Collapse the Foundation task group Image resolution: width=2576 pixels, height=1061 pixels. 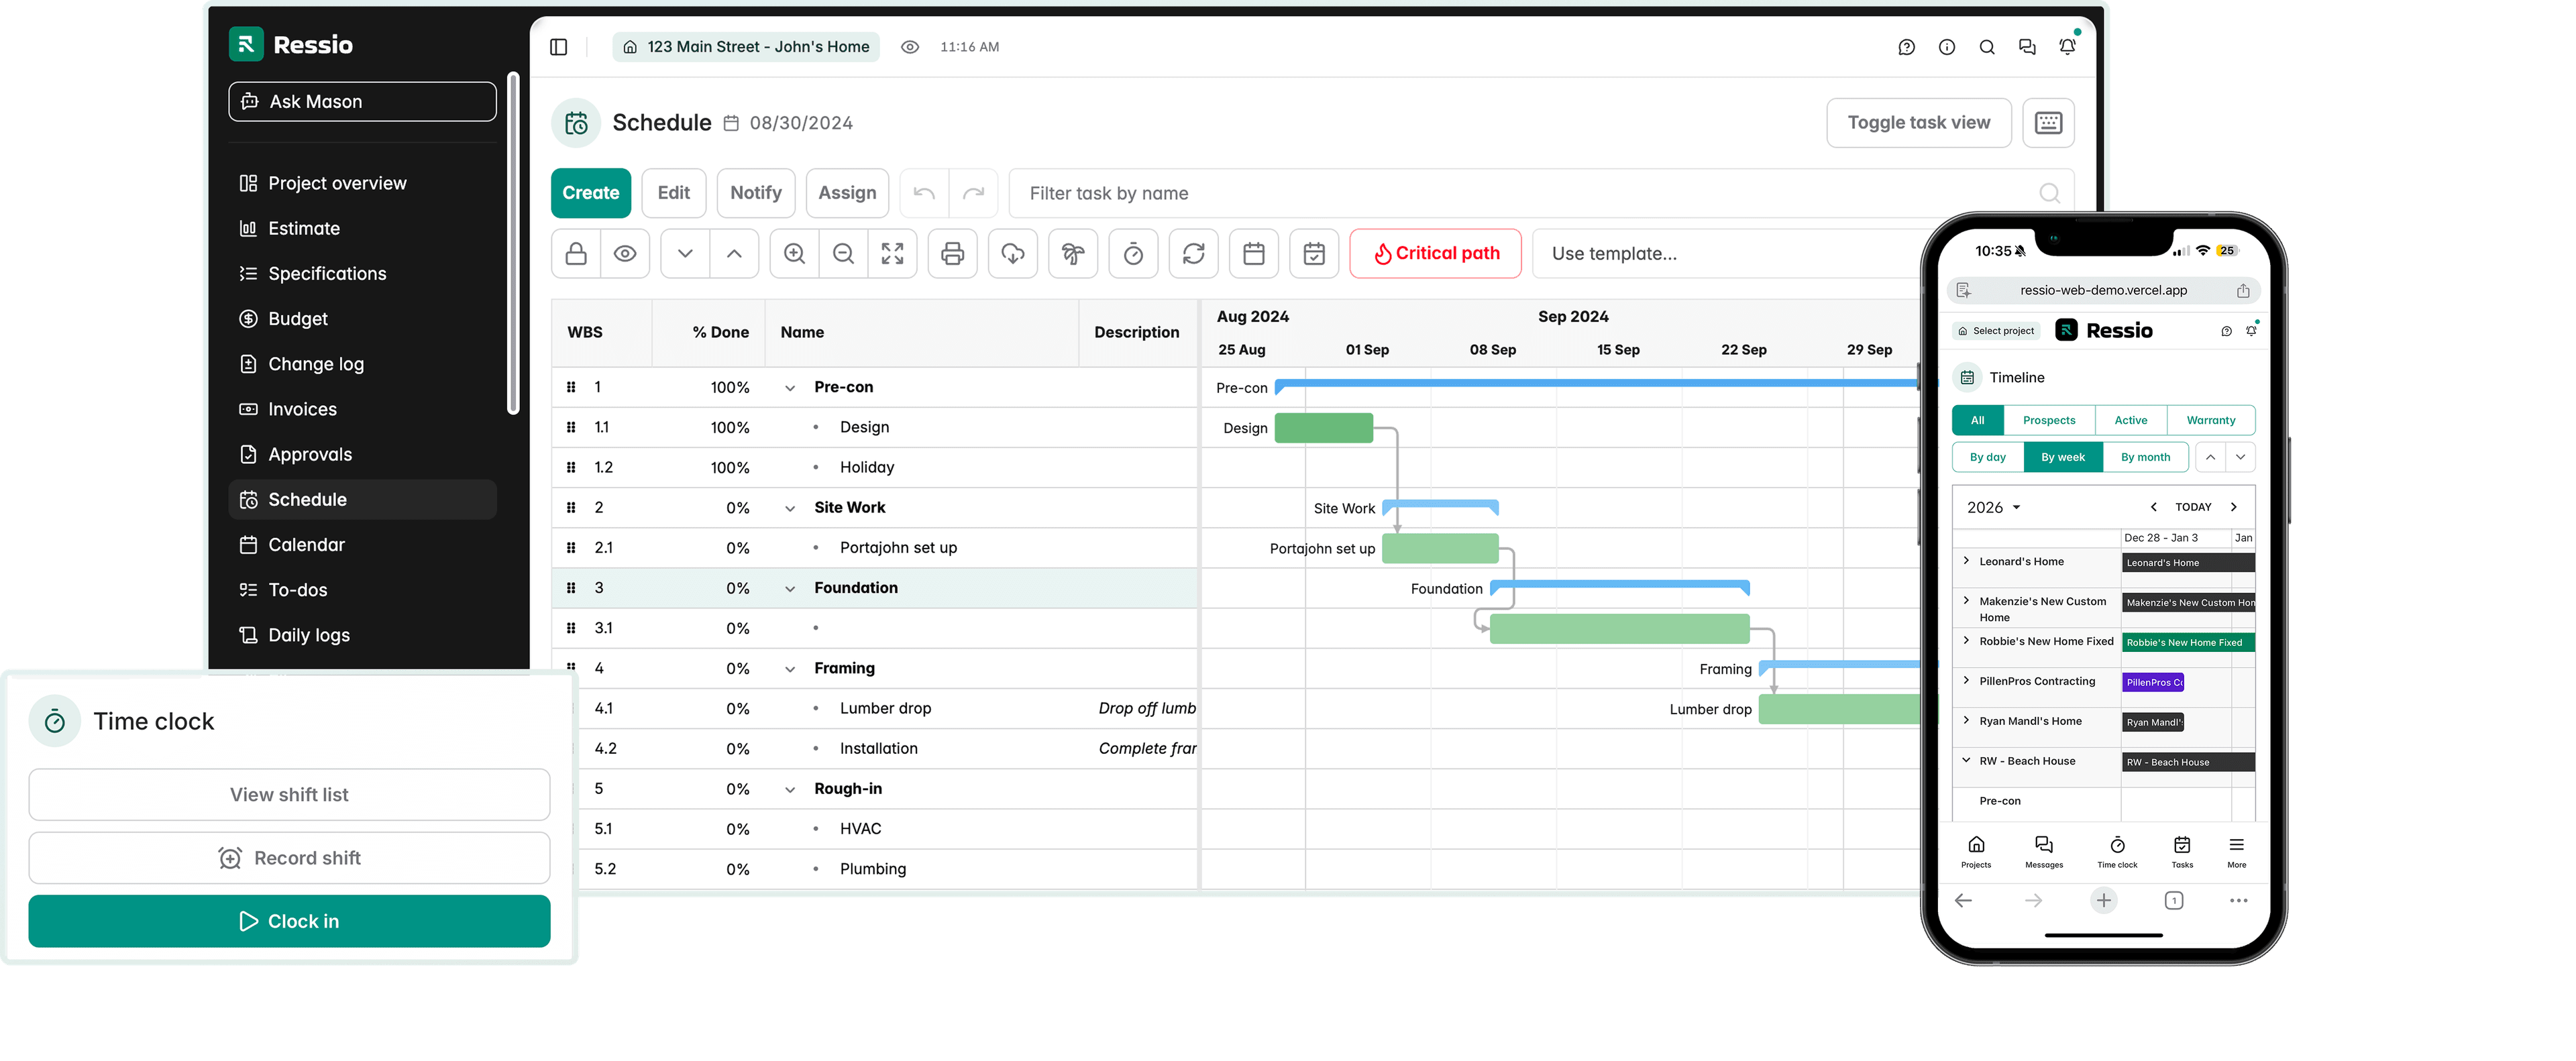[x=789, y=589]
